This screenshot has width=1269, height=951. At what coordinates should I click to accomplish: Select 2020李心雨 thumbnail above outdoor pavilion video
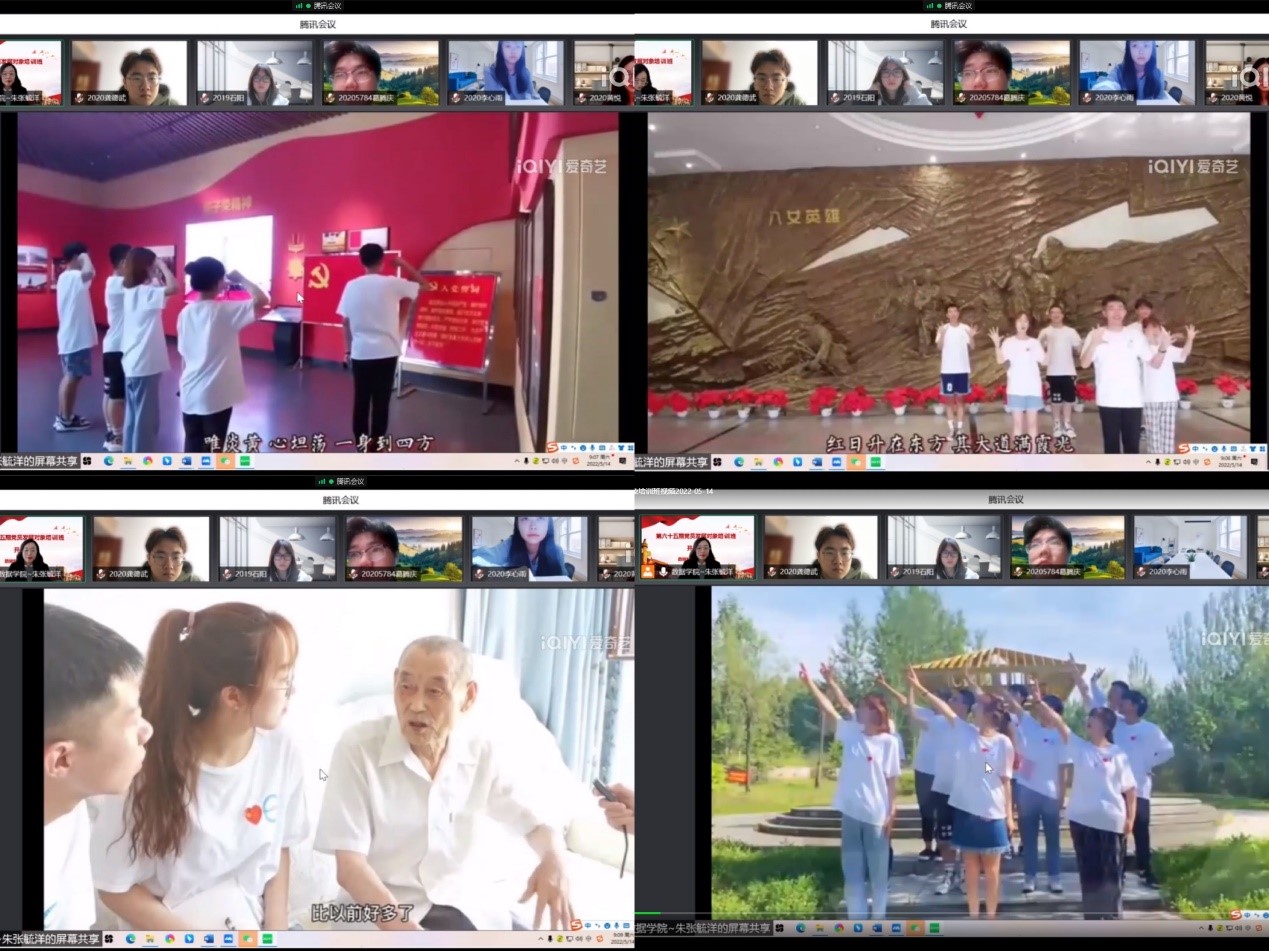1193,547
